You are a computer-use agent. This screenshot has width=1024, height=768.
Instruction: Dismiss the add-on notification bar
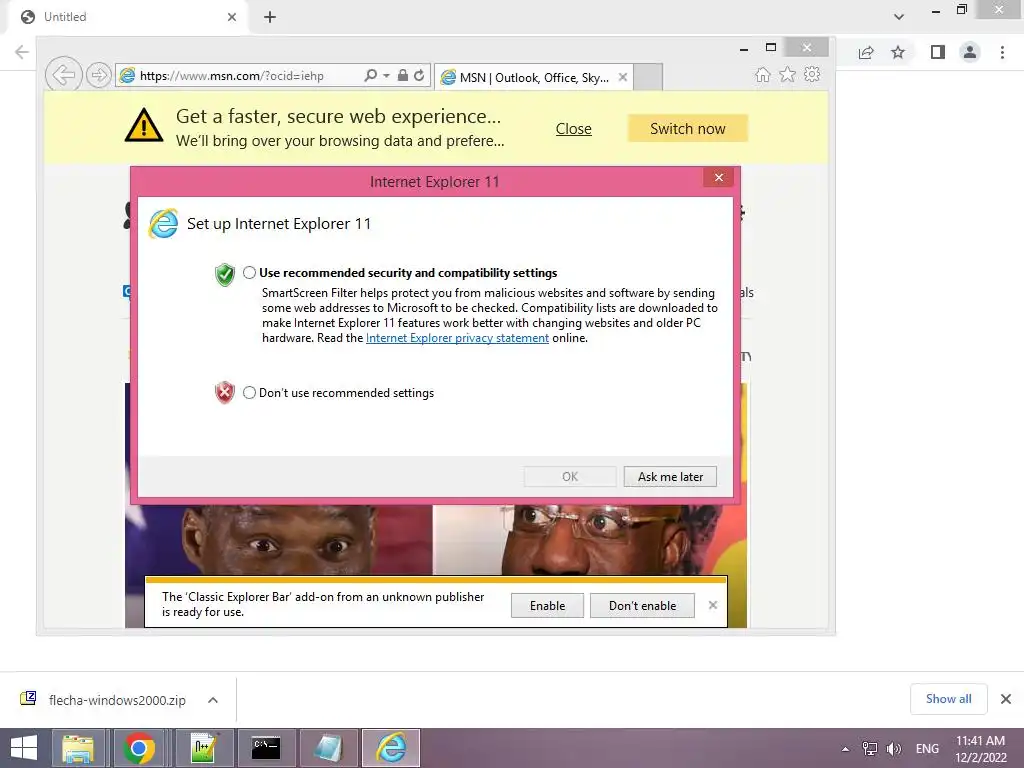[713, 605]
